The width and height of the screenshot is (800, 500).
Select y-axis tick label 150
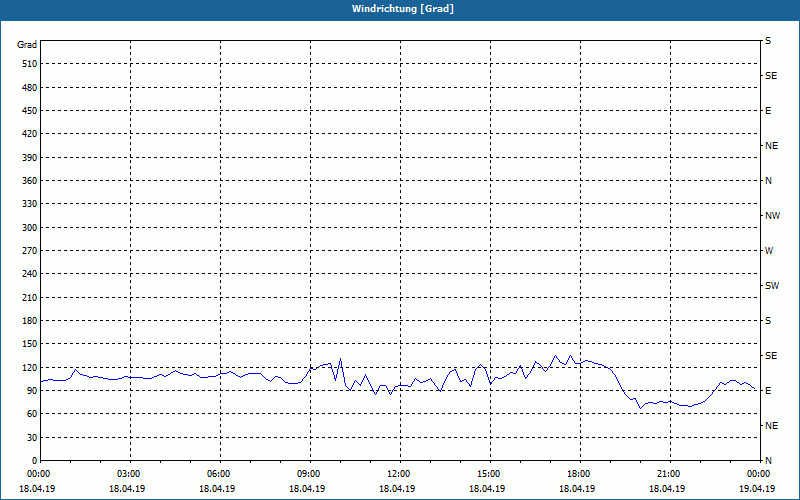tap(30, 344)
